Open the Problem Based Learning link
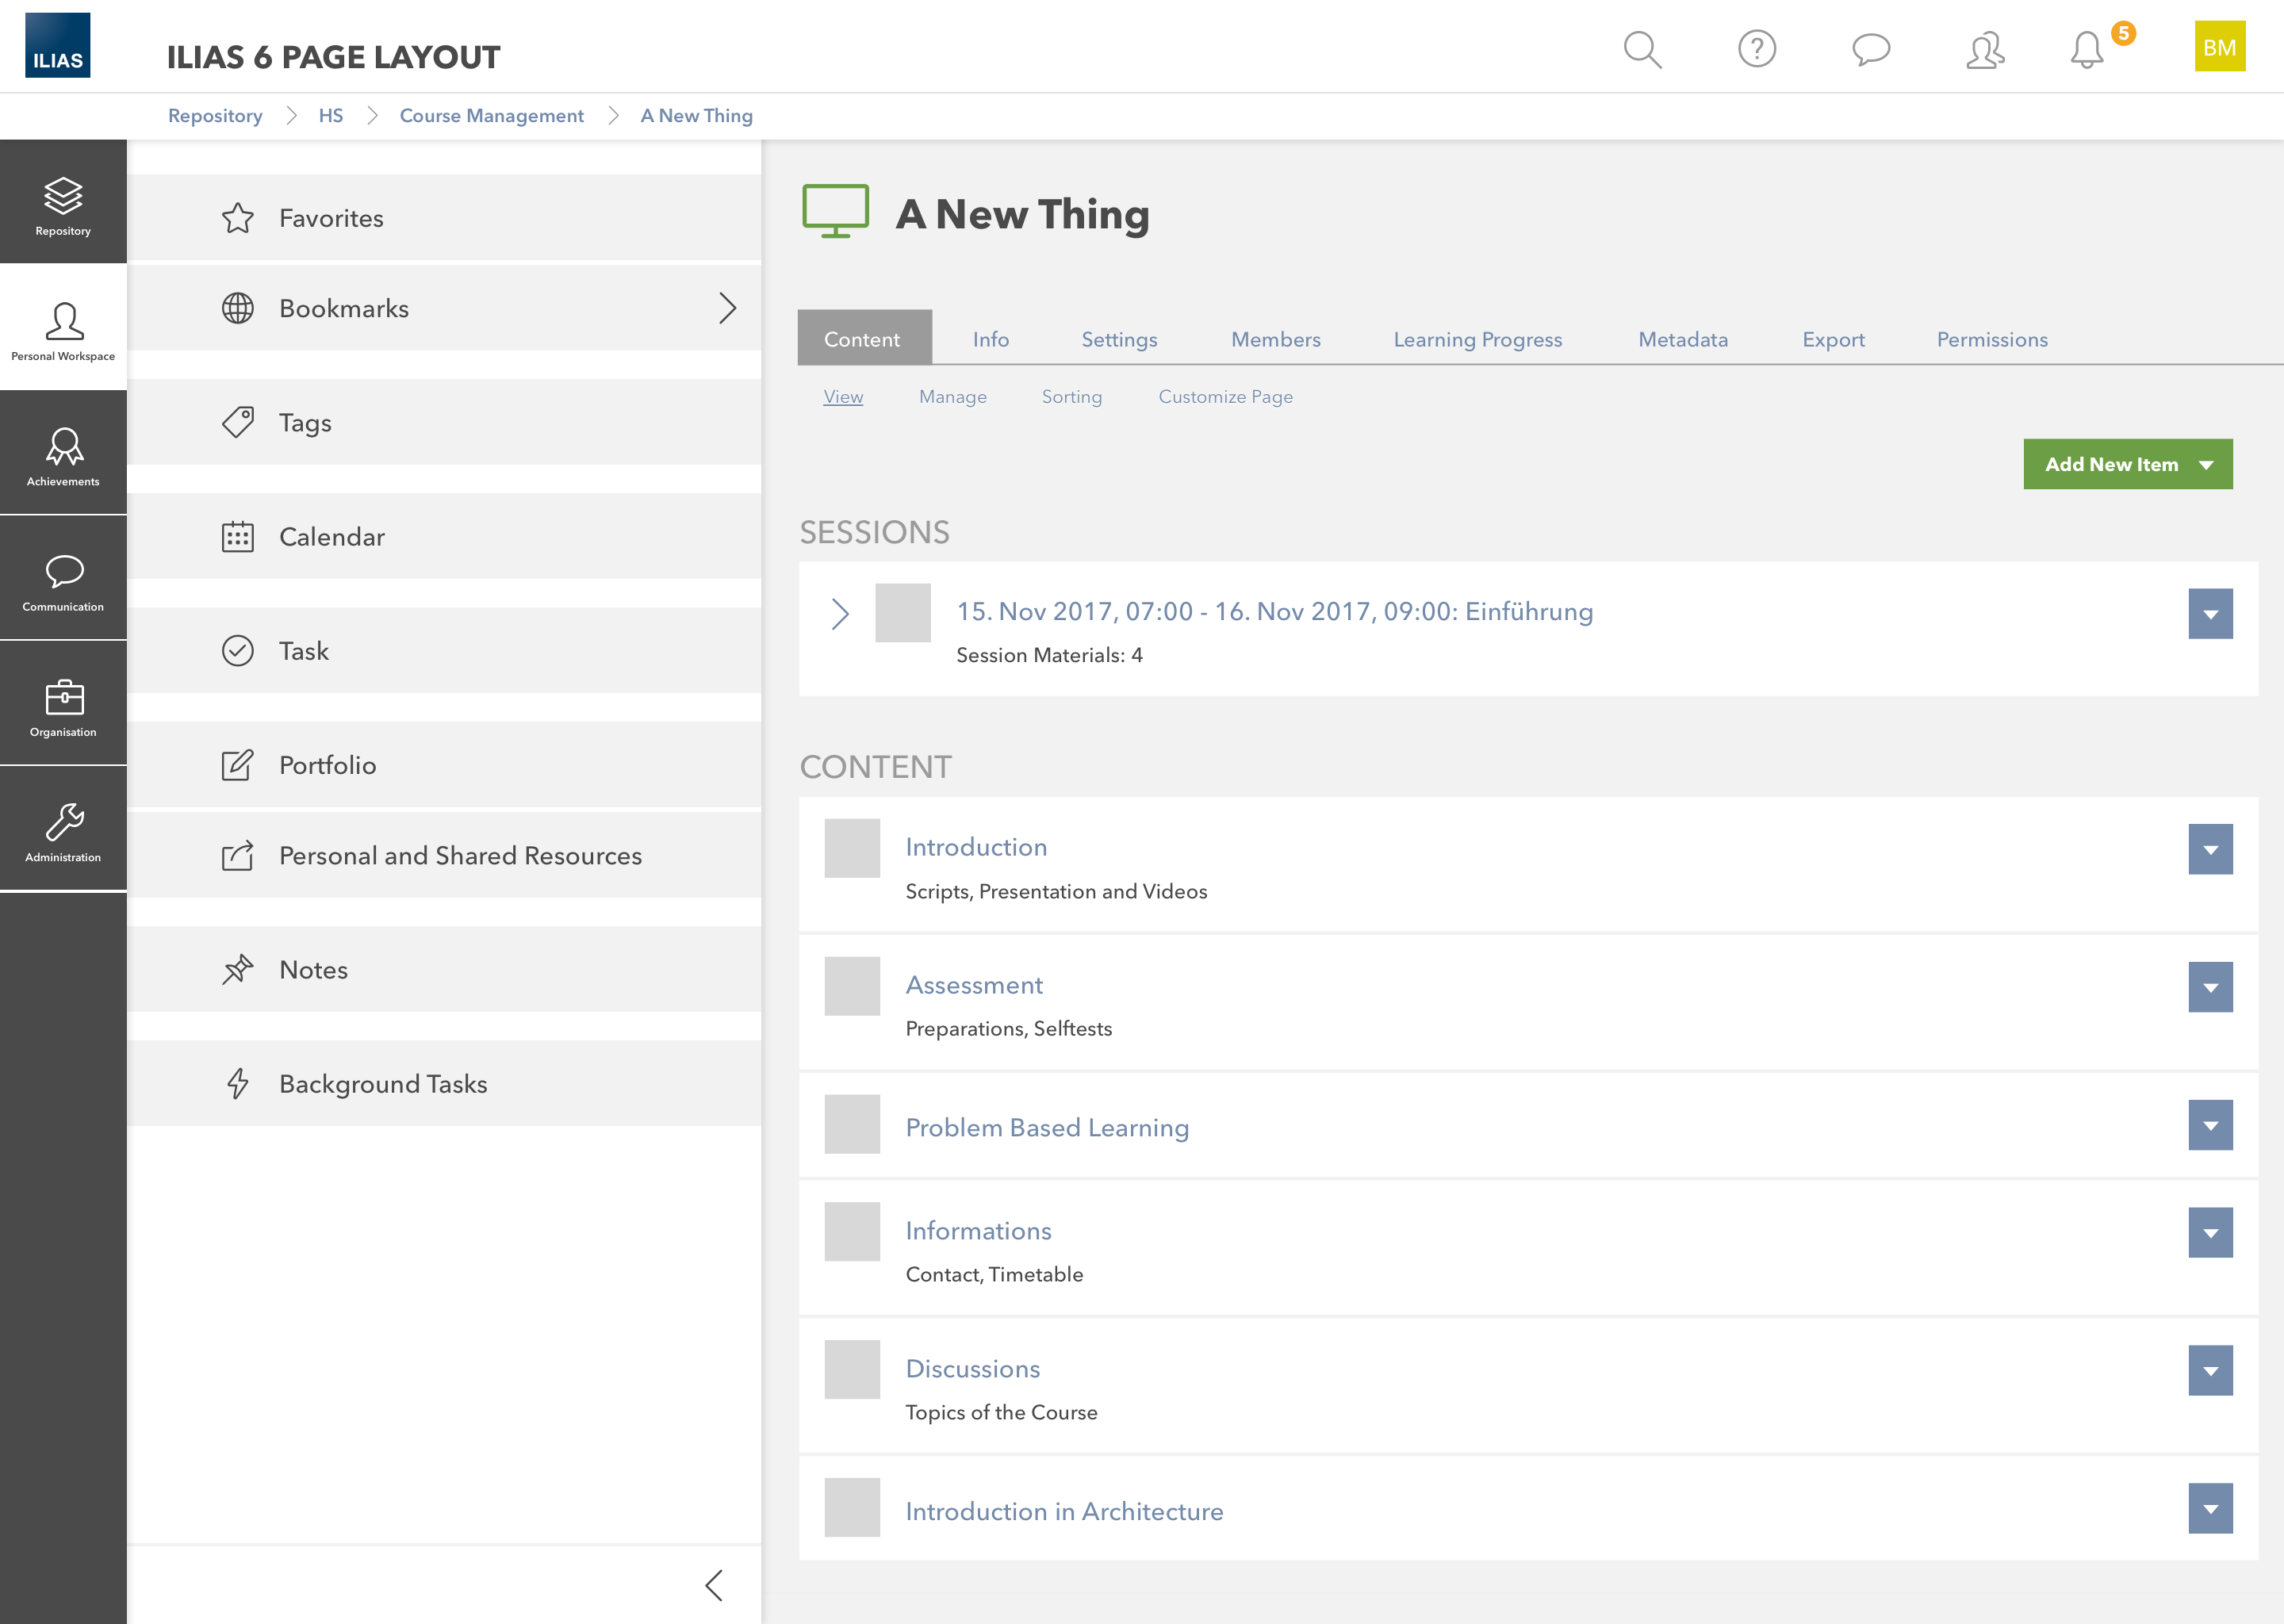This screenshot has width=2284, height=1624. tap(1046, 1127)
